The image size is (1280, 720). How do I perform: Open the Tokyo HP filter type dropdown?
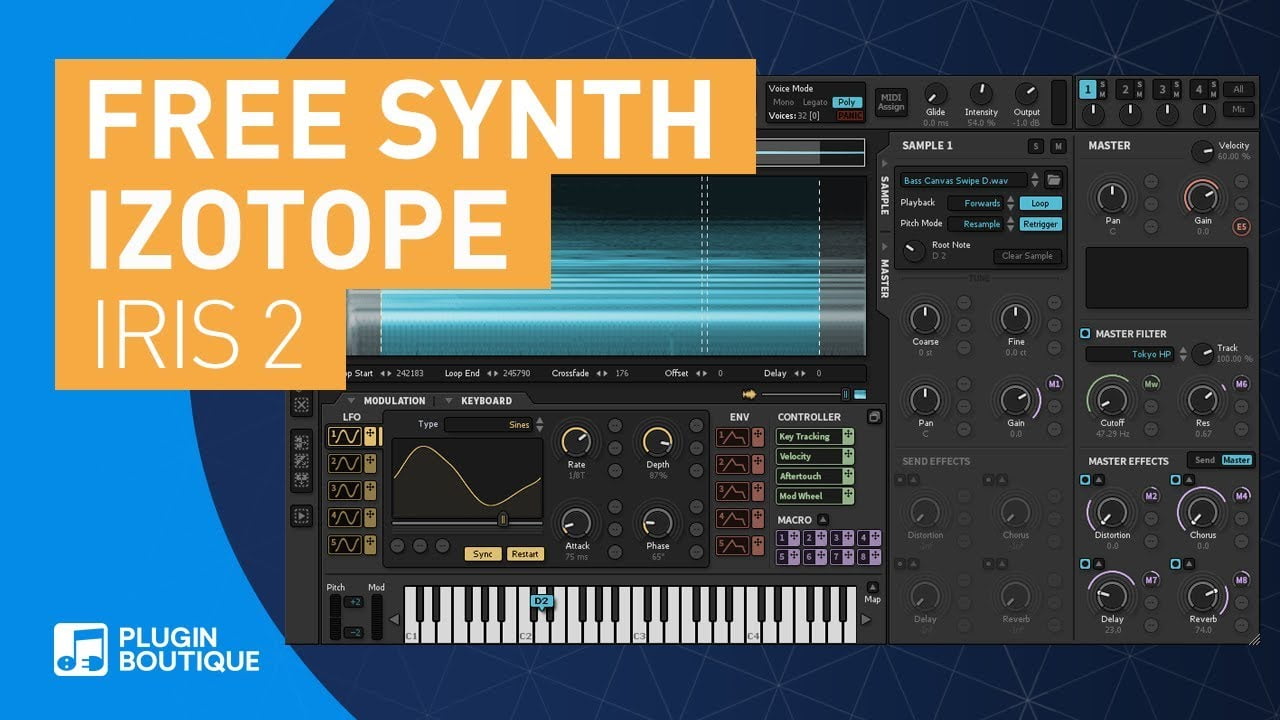click(x=1136, y=354)
